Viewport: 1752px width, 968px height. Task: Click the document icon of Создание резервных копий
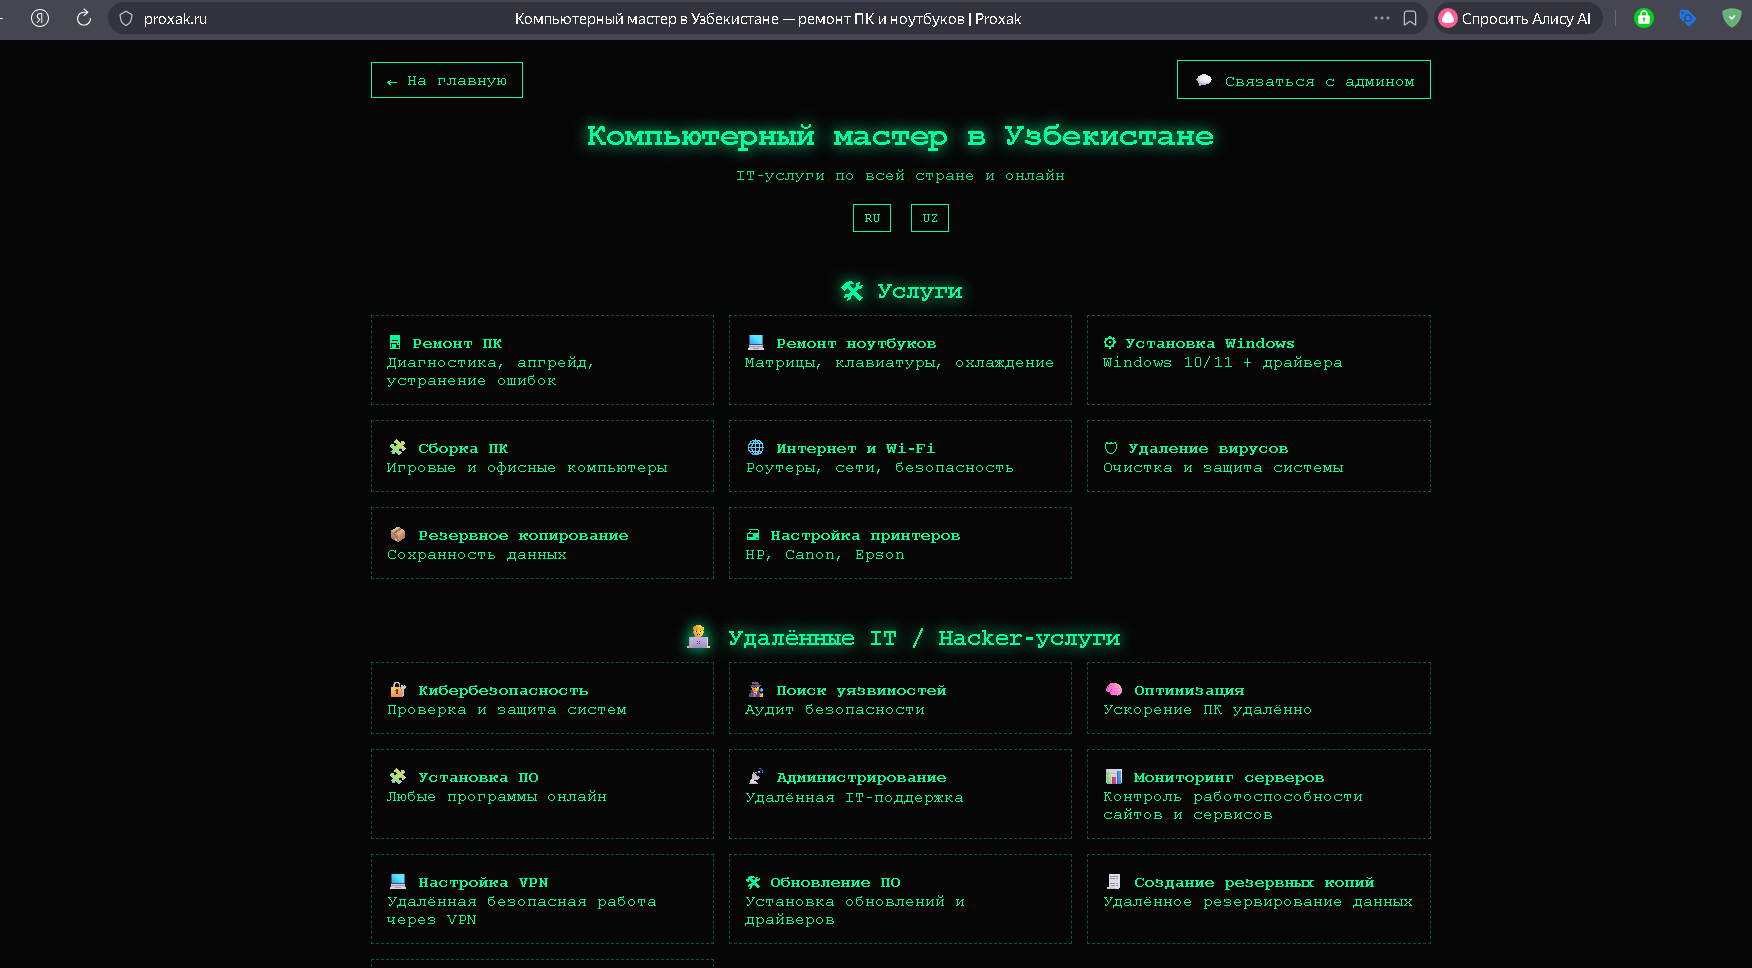coord(1114,882)
